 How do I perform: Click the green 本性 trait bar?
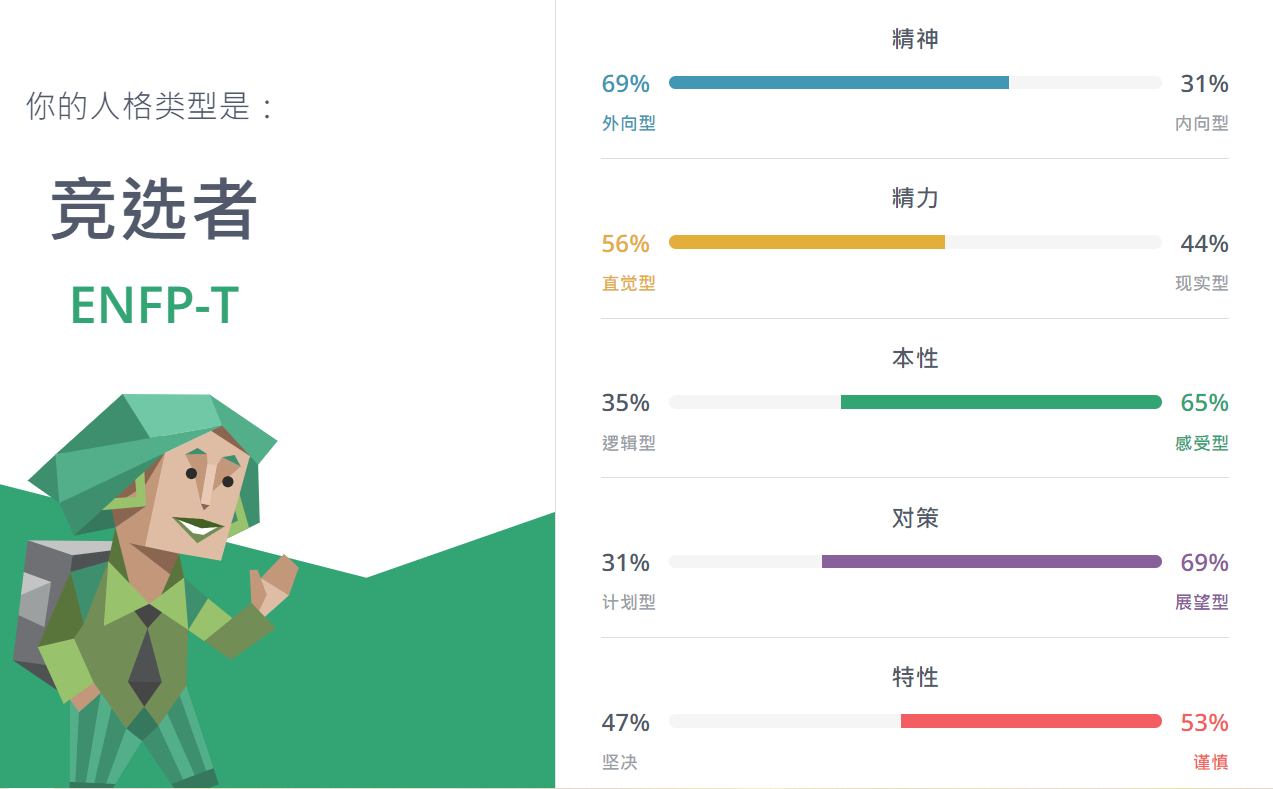click(x=1000, y=402)
